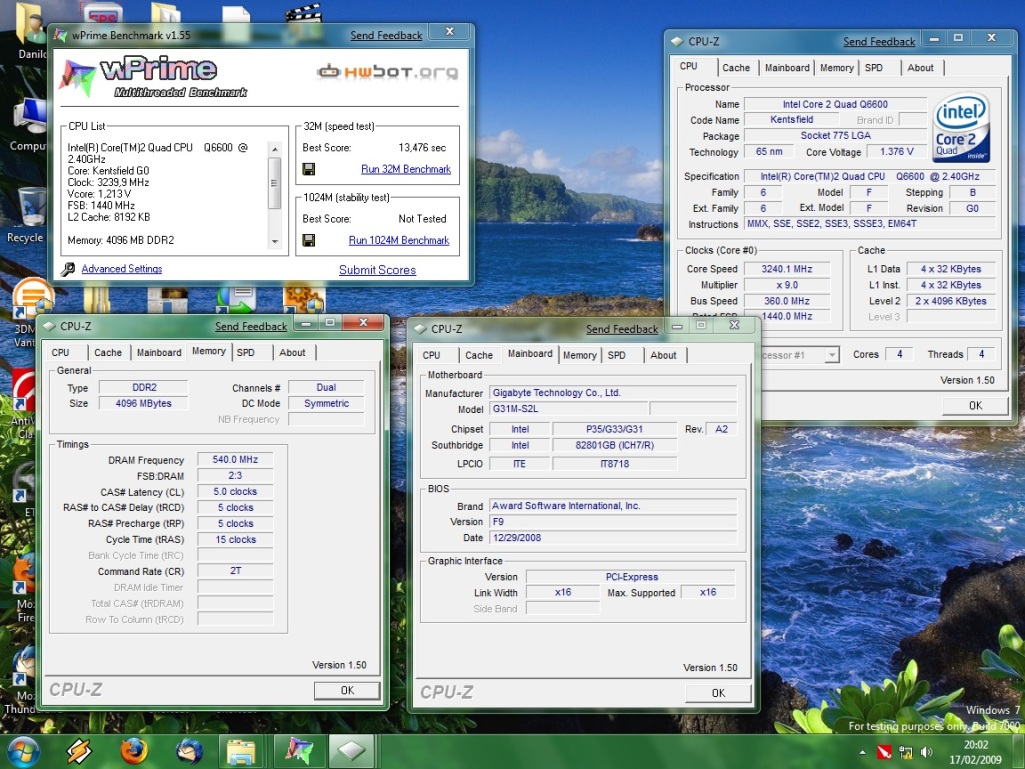The height and width of the screenshot is (769, 1025).
Task: Open Processor selection dropdown in CPU-Z
Action: pos(832,354)
